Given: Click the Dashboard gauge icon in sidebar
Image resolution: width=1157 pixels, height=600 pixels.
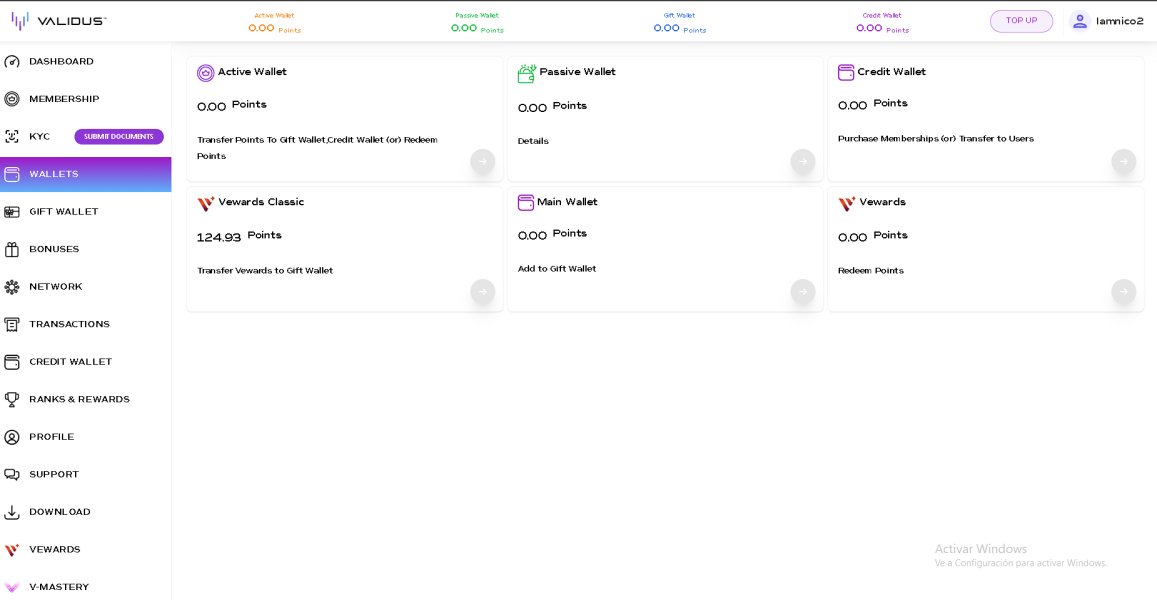Looking at the screenshot, I should 12,62.
